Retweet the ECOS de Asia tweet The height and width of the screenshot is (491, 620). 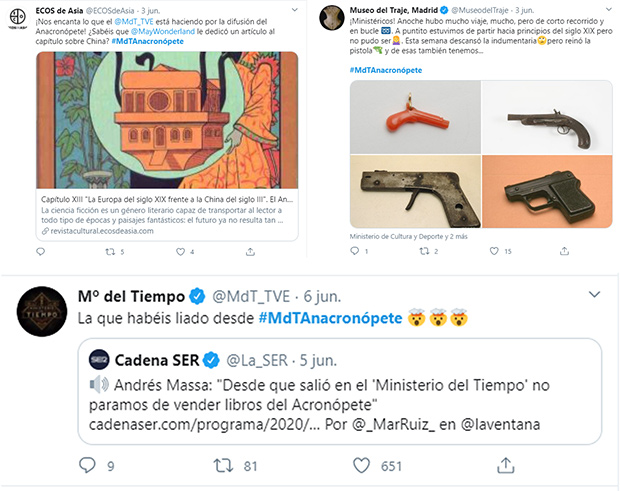pos(110,251)
